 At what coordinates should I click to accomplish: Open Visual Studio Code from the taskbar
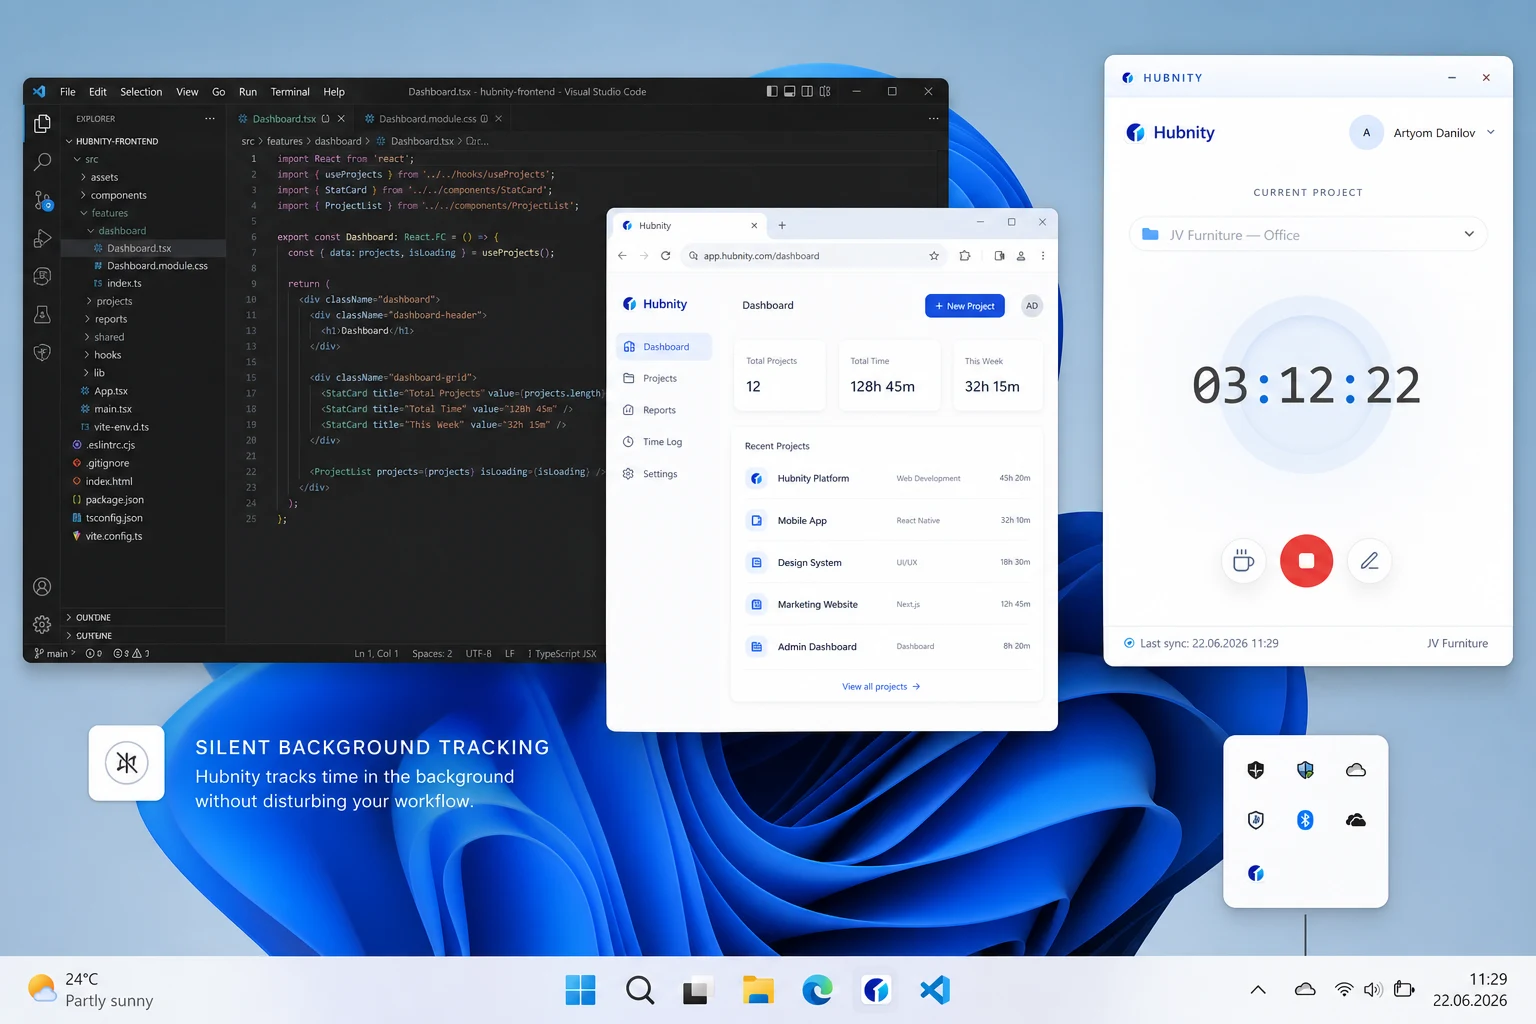point(935,990)
